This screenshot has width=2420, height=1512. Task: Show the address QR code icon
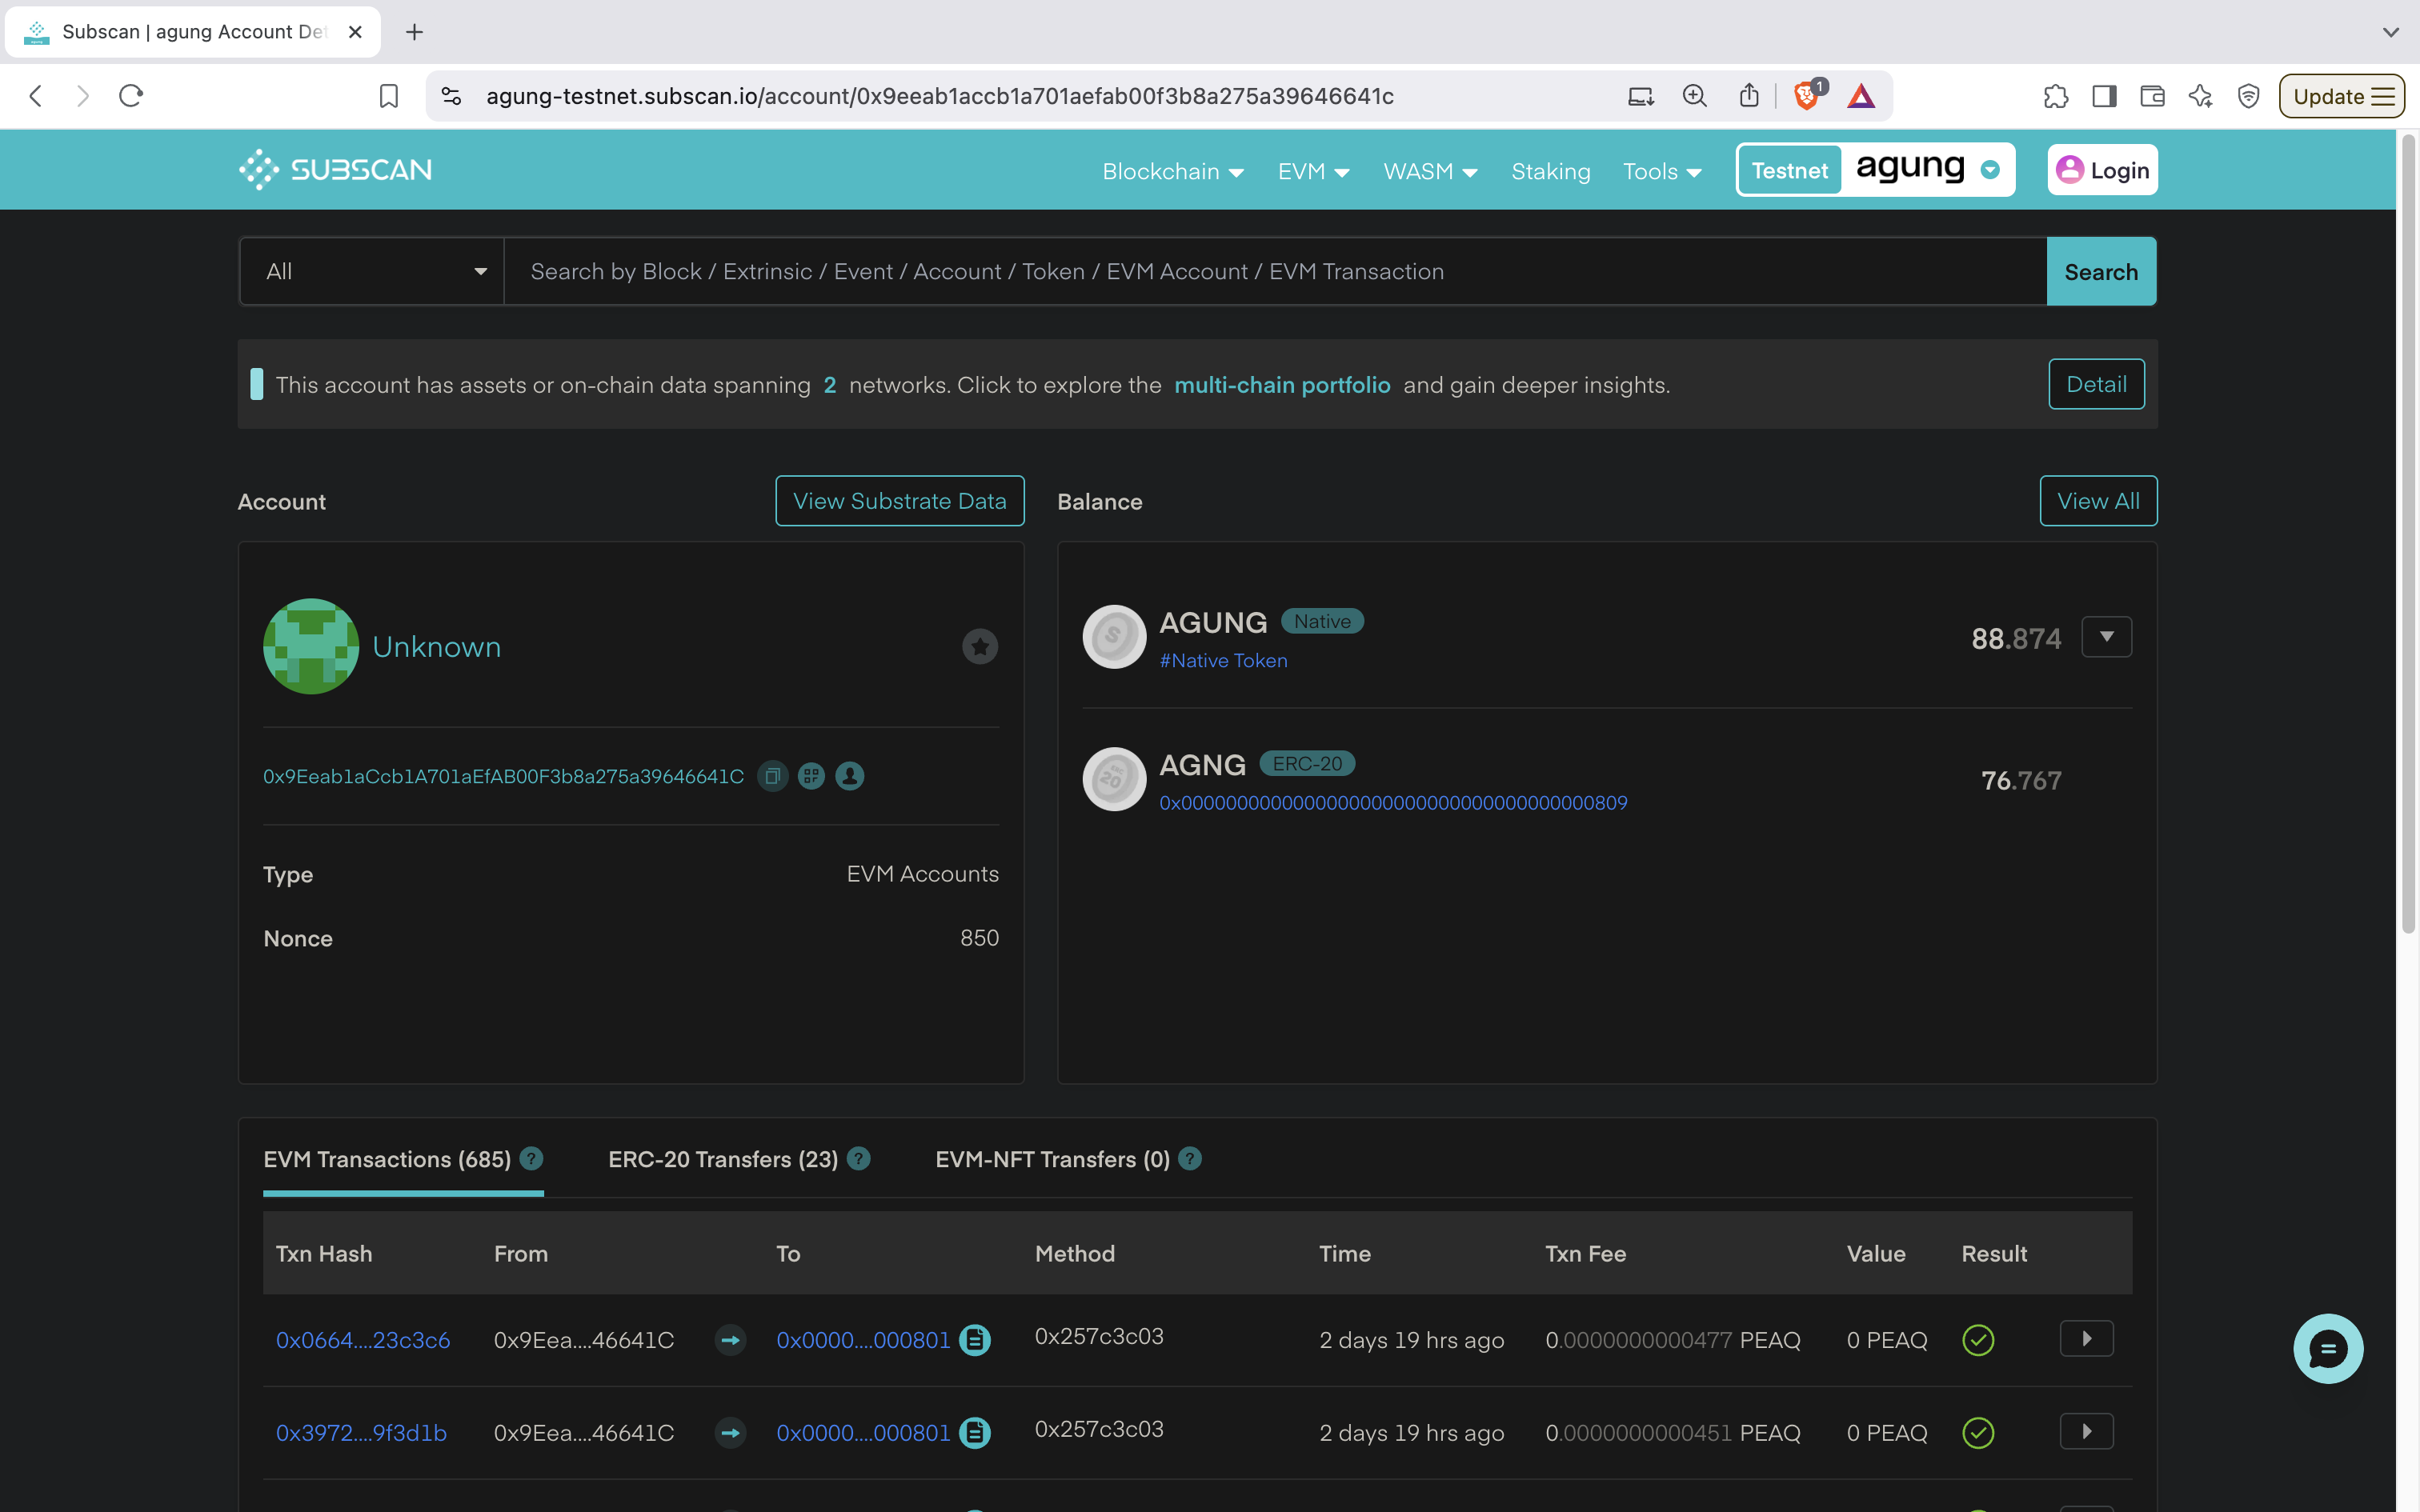811,776
